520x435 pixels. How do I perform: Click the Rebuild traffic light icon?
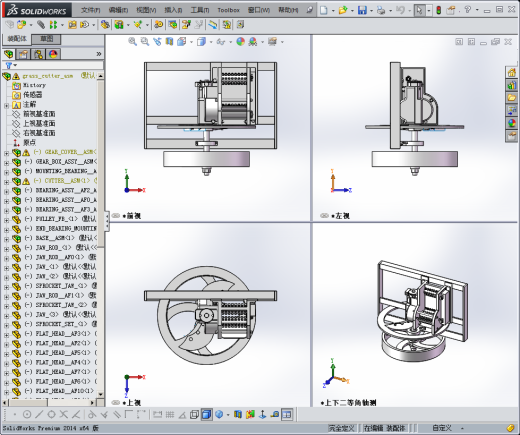439,10
